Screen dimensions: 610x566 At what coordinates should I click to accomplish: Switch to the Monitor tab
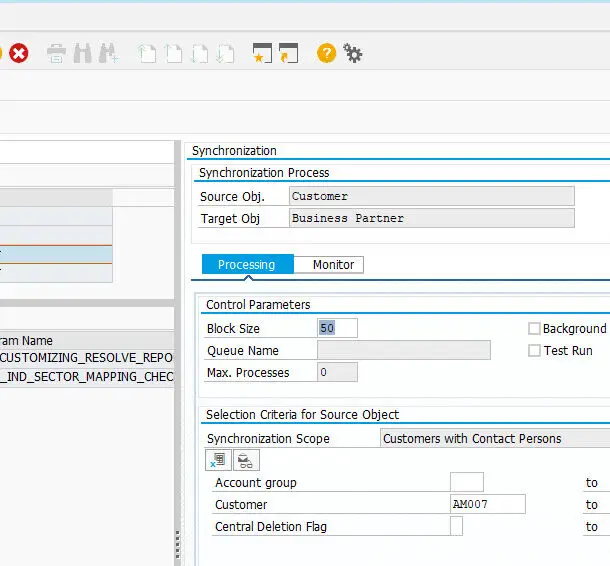(x=329, y=265)
